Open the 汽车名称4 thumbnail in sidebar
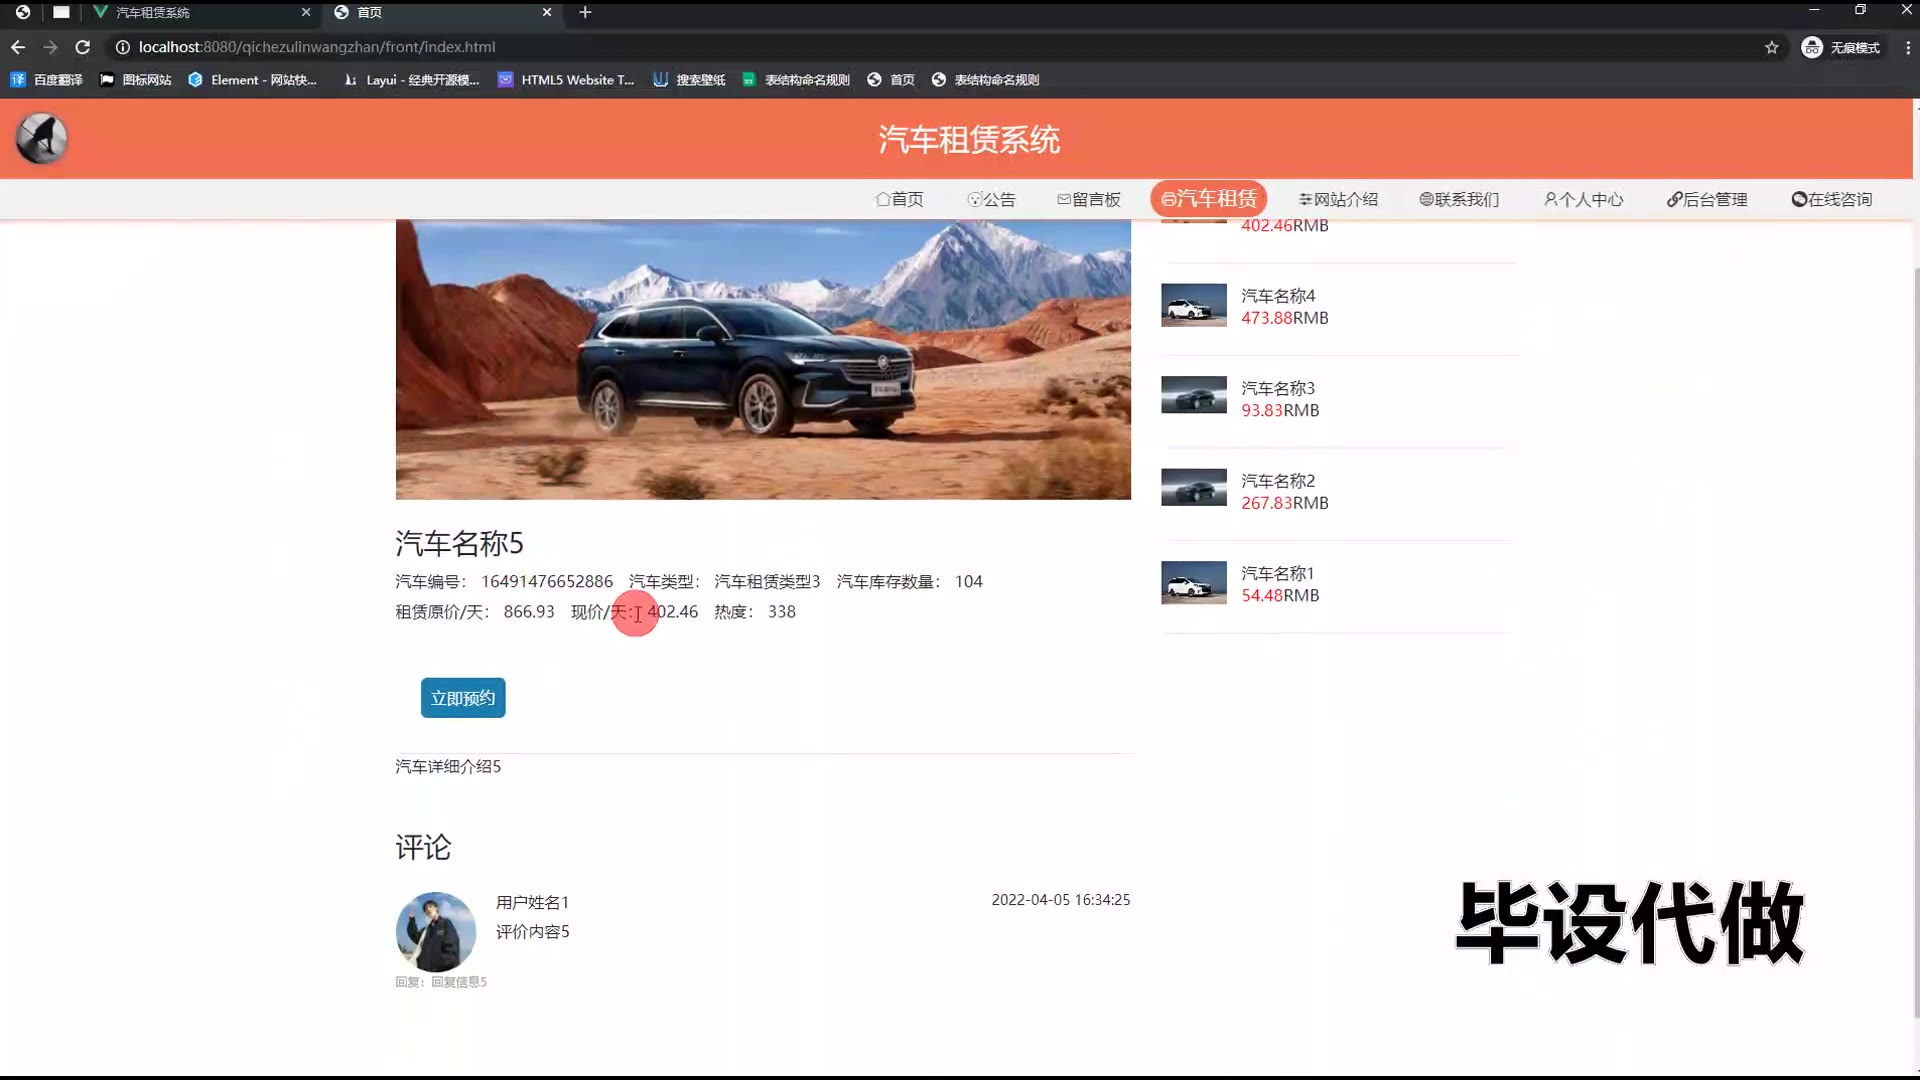 click(1193, 305)
